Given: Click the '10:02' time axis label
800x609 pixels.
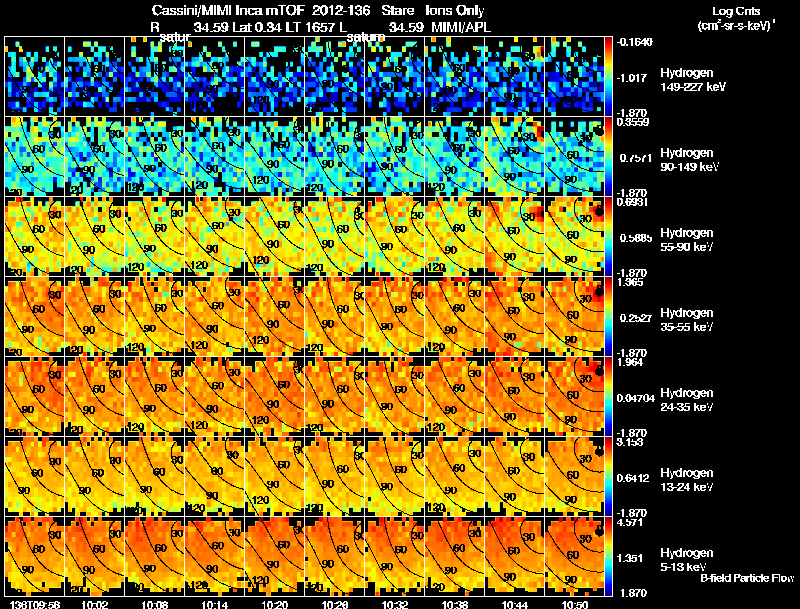Looking at the screenshot, I should tap(94, 604).
